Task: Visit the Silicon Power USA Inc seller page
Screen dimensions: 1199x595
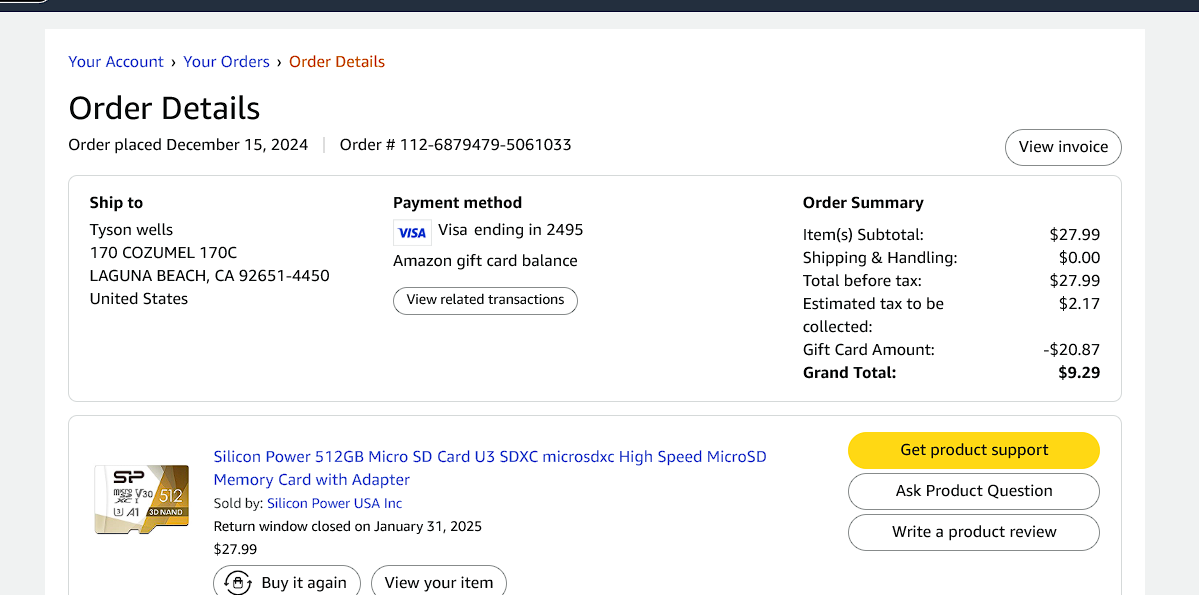Action: pyautogui.click(x=334, y=504)
